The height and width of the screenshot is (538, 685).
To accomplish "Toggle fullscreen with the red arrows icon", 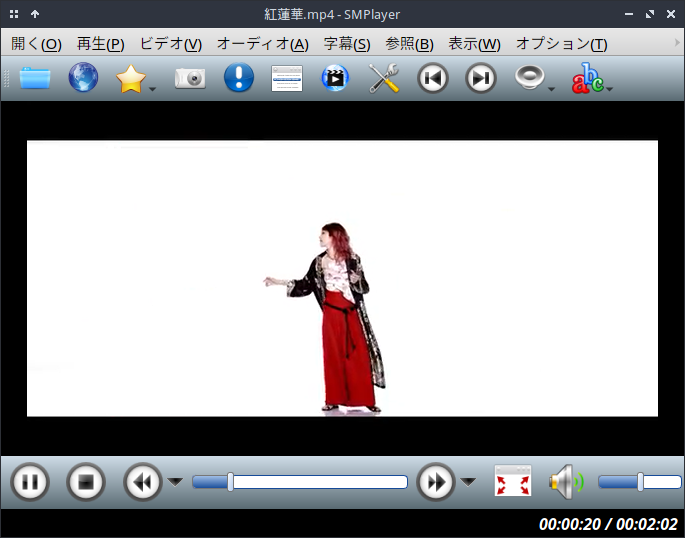I will (x=513, y=481).
